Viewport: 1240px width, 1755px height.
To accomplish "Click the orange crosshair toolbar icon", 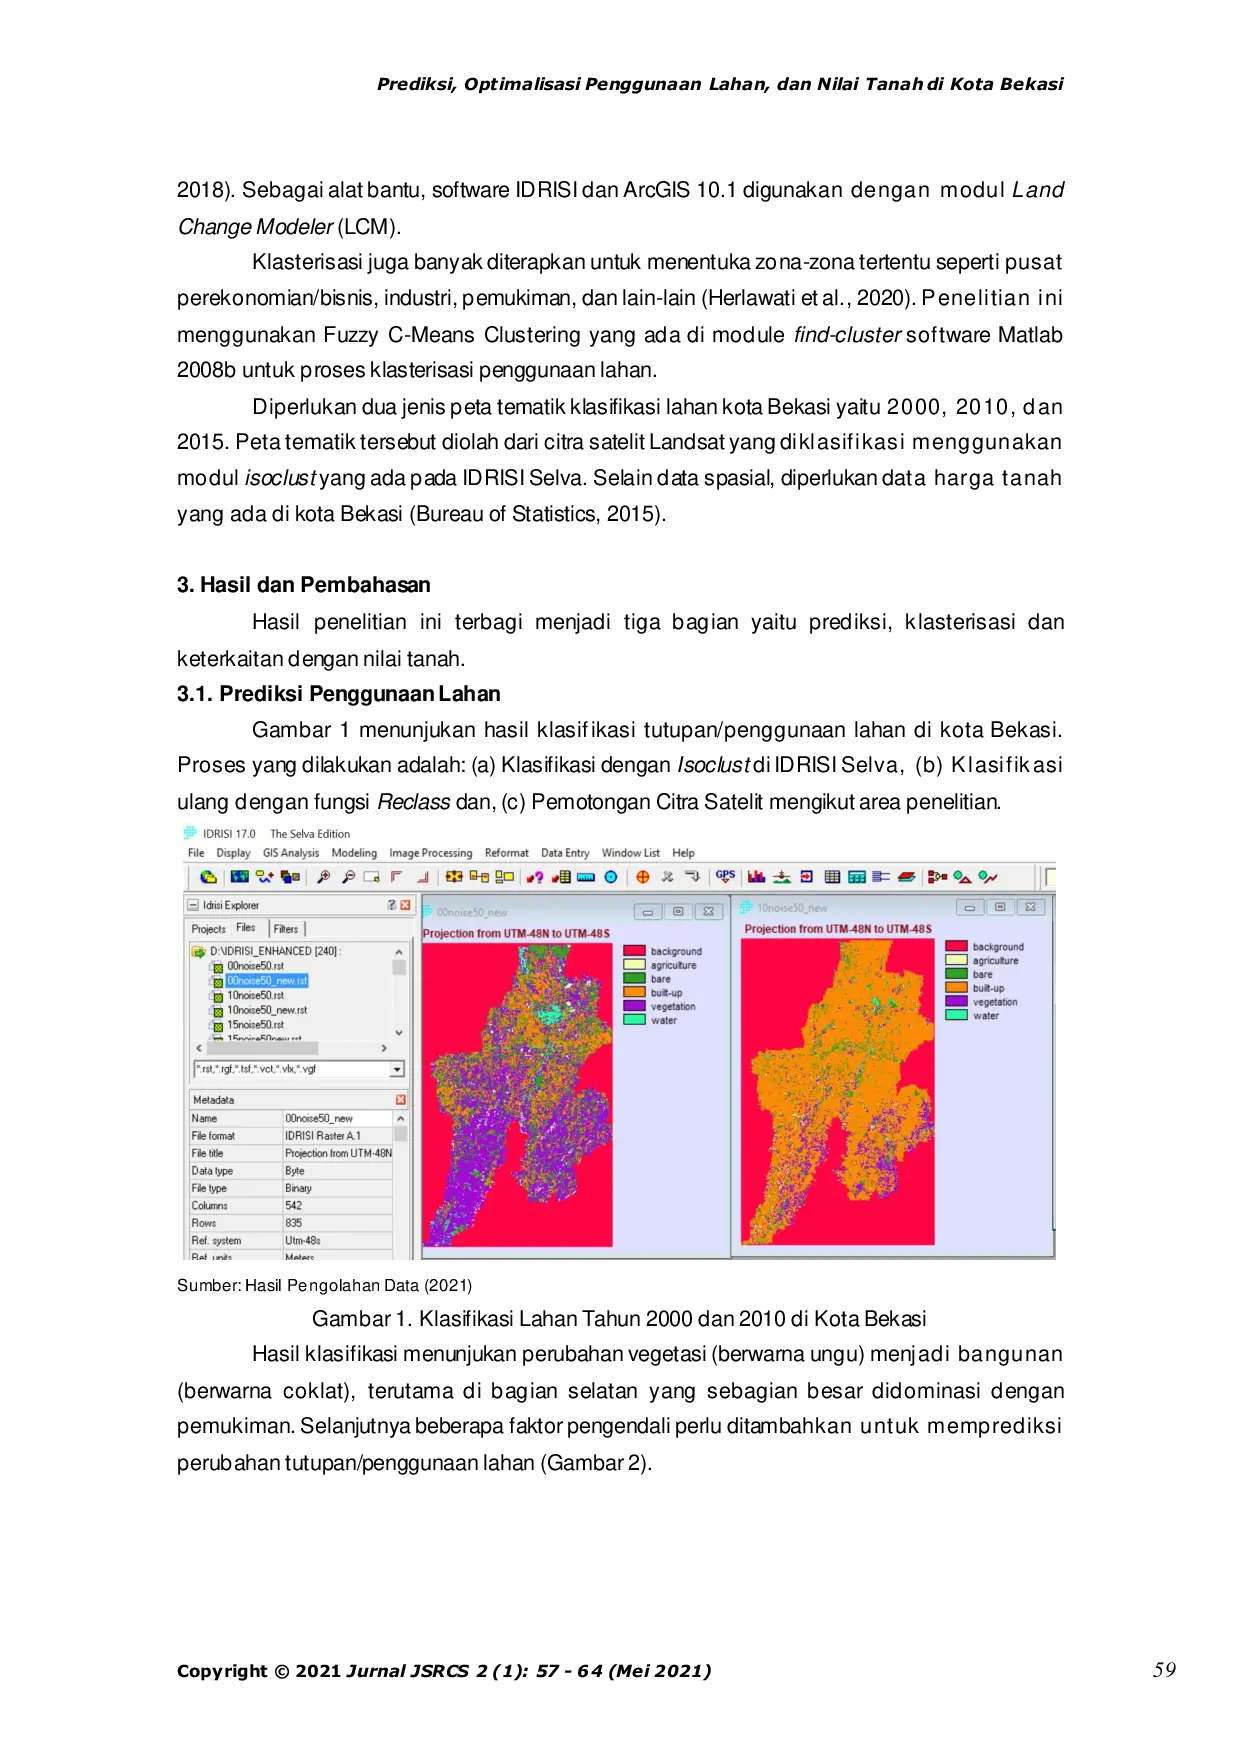I will [x=642, y=877].
